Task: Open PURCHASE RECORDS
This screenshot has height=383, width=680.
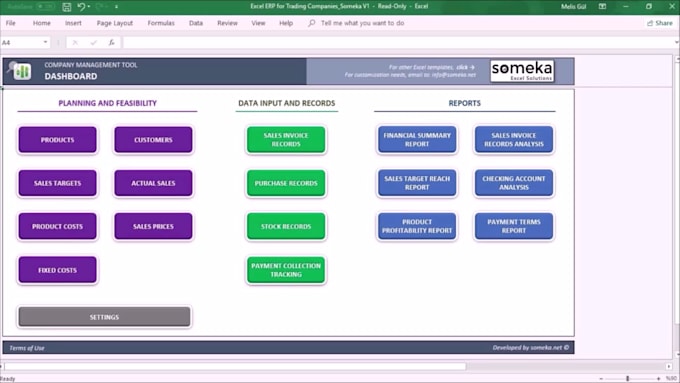Action: 286,183
